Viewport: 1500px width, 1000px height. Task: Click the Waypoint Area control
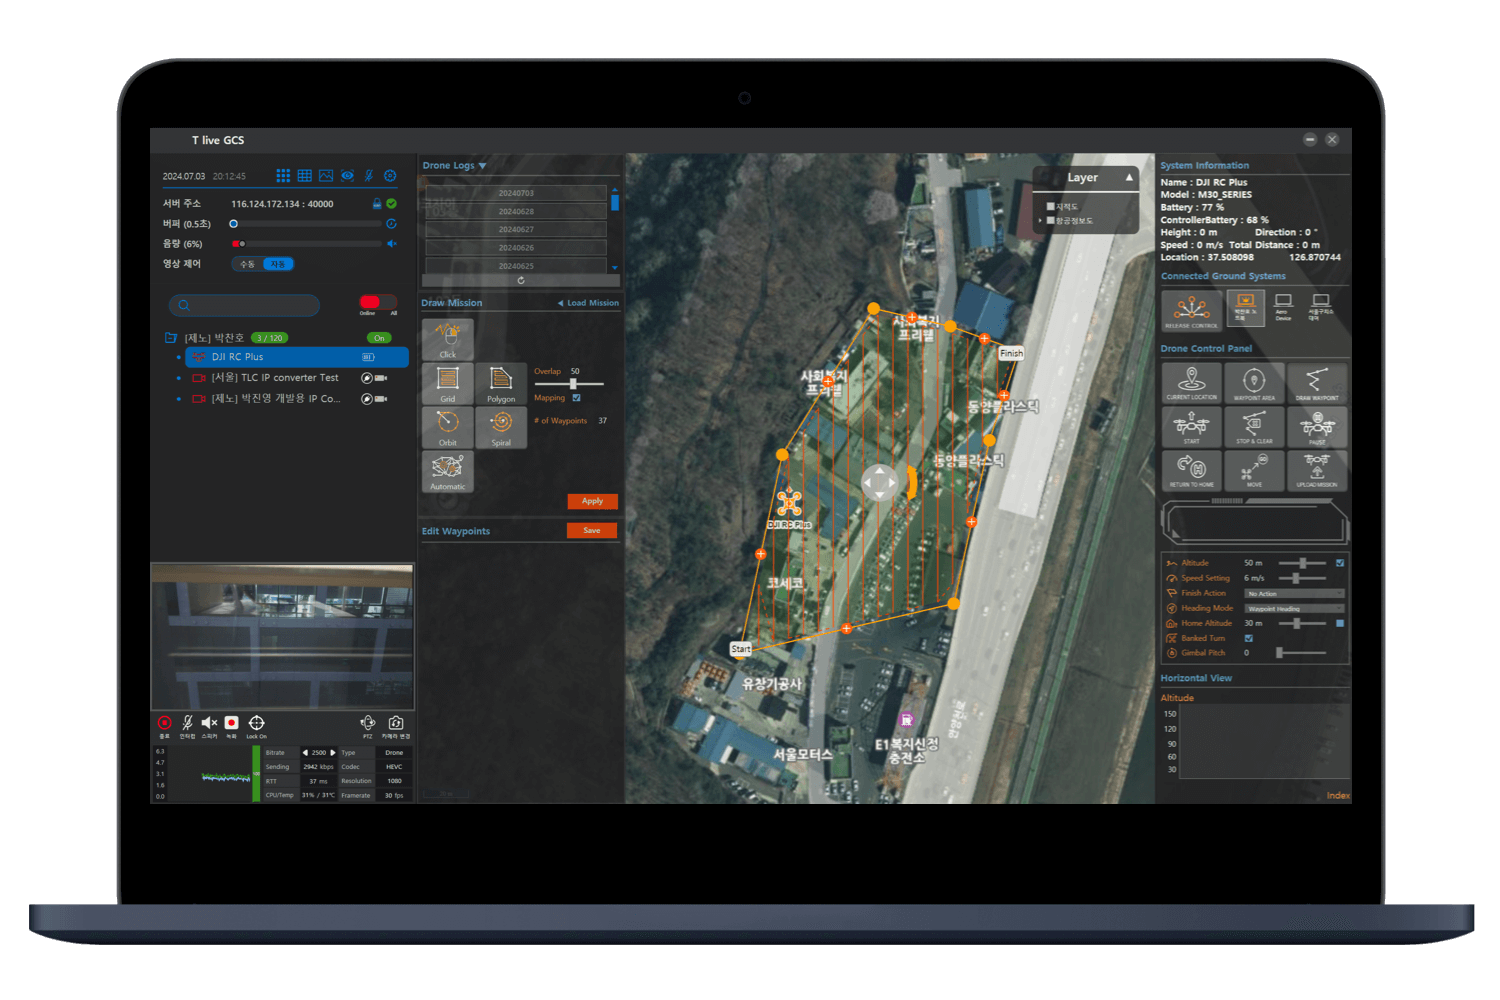[x=1254, y=383]
